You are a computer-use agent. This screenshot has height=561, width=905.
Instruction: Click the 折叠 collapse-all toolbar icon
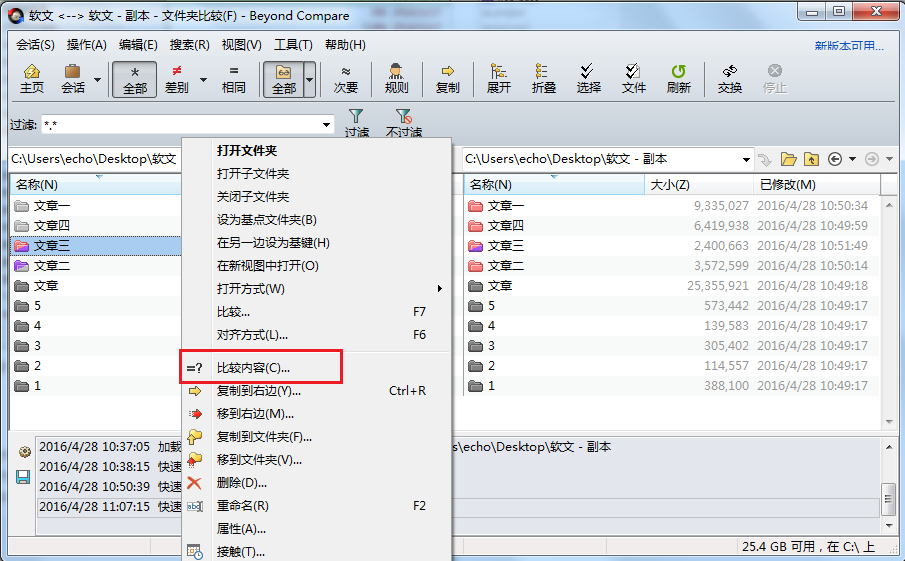click(544, 79)
